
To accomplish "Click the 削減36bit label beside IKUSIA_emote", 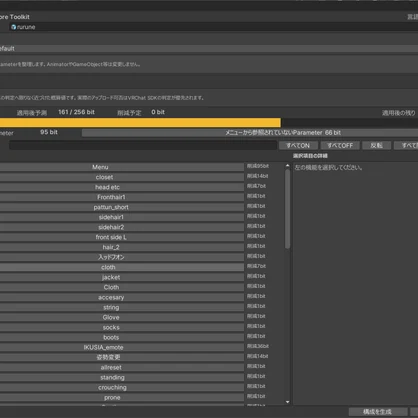I will pyautogui.click(x=258, y=346).
